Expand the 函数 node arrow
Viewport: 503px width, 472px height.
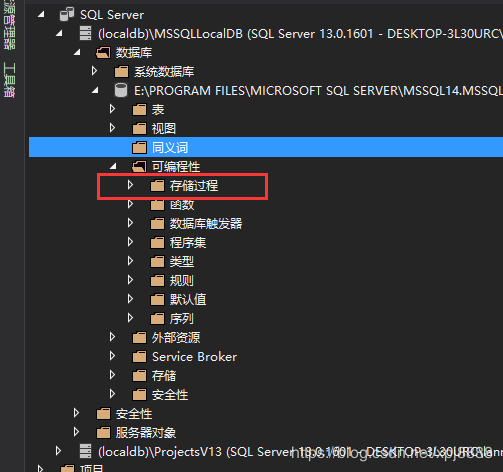(130, 204)
